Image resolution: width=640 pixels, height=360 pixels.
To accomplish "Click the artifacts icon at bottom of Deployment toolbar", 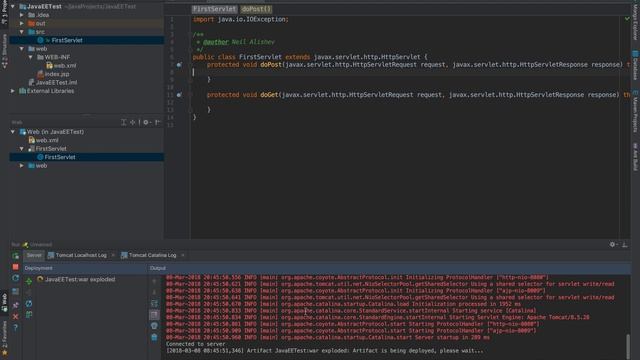I will (x=29, y=315).
